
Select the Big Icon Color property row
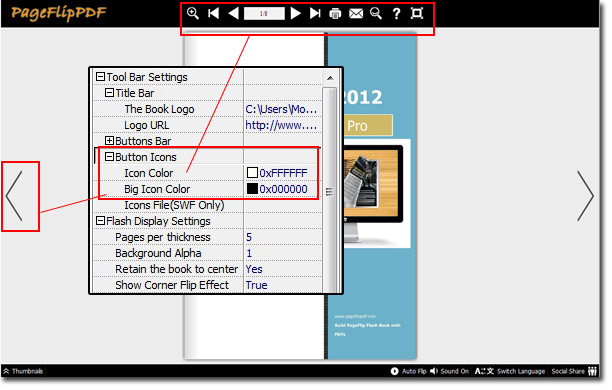208,189
